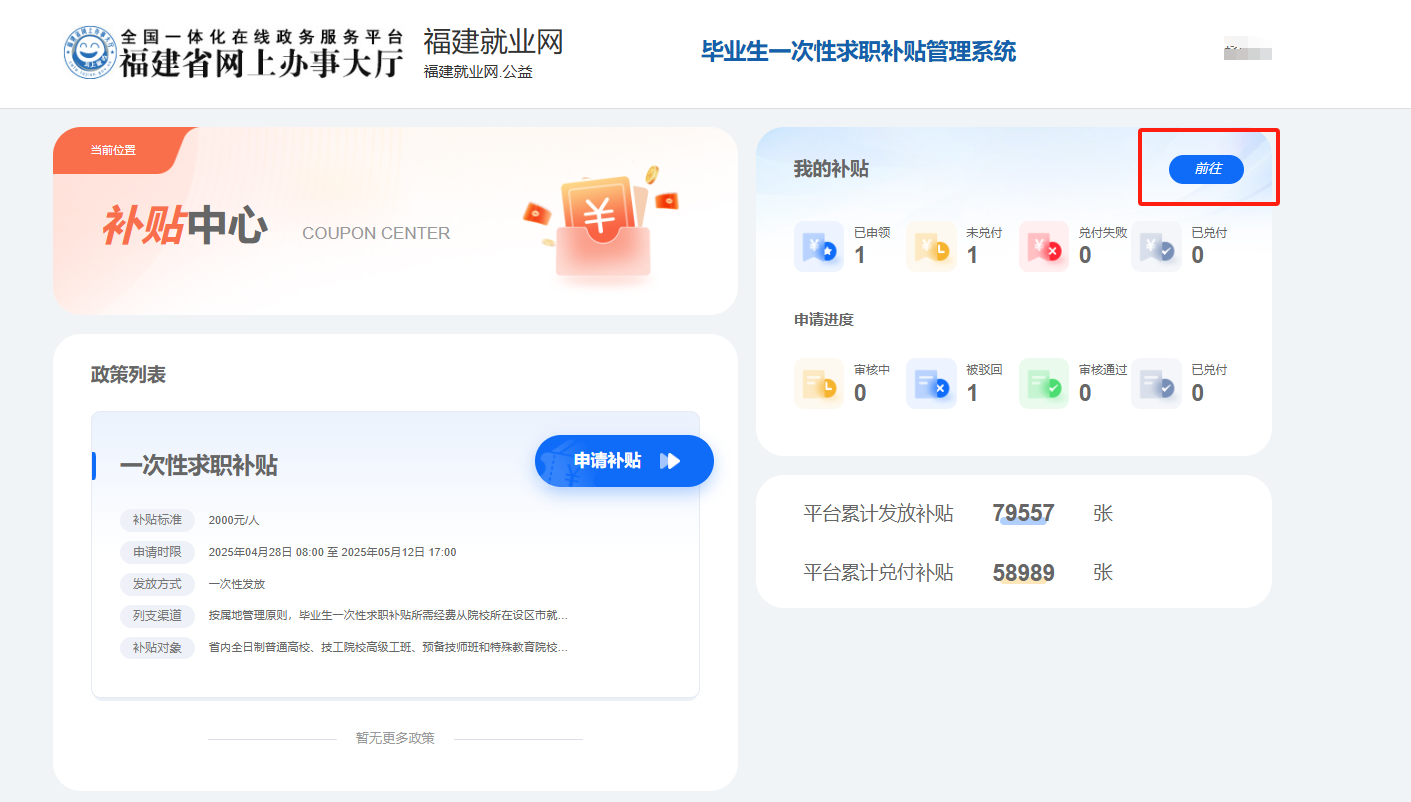Screen dimensions: 1411x802
Task: Click the 审核中 progress icon
Action: [818, 384]
